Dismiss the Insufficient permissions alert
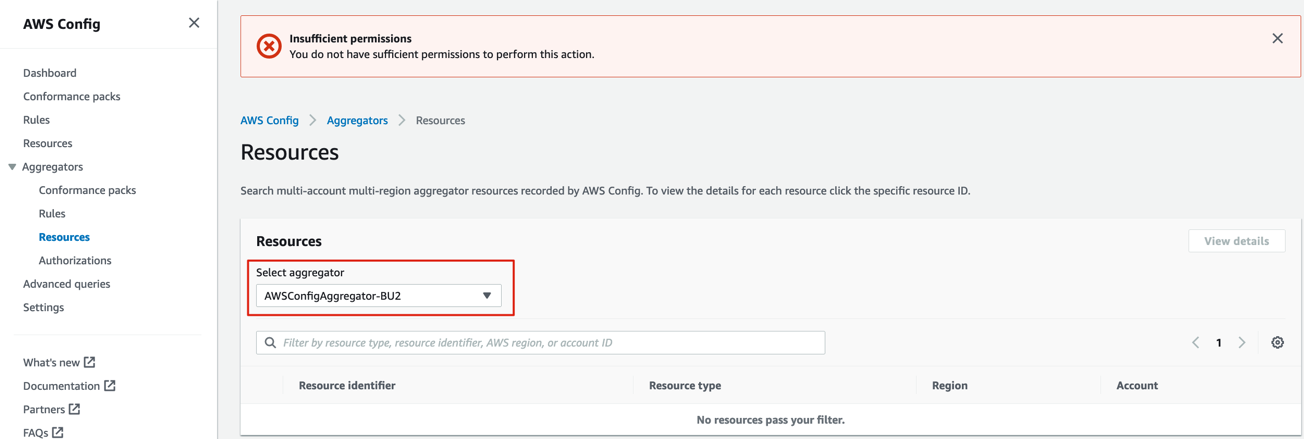Screen dimensions: 1304x439 tap(1277, 38)
